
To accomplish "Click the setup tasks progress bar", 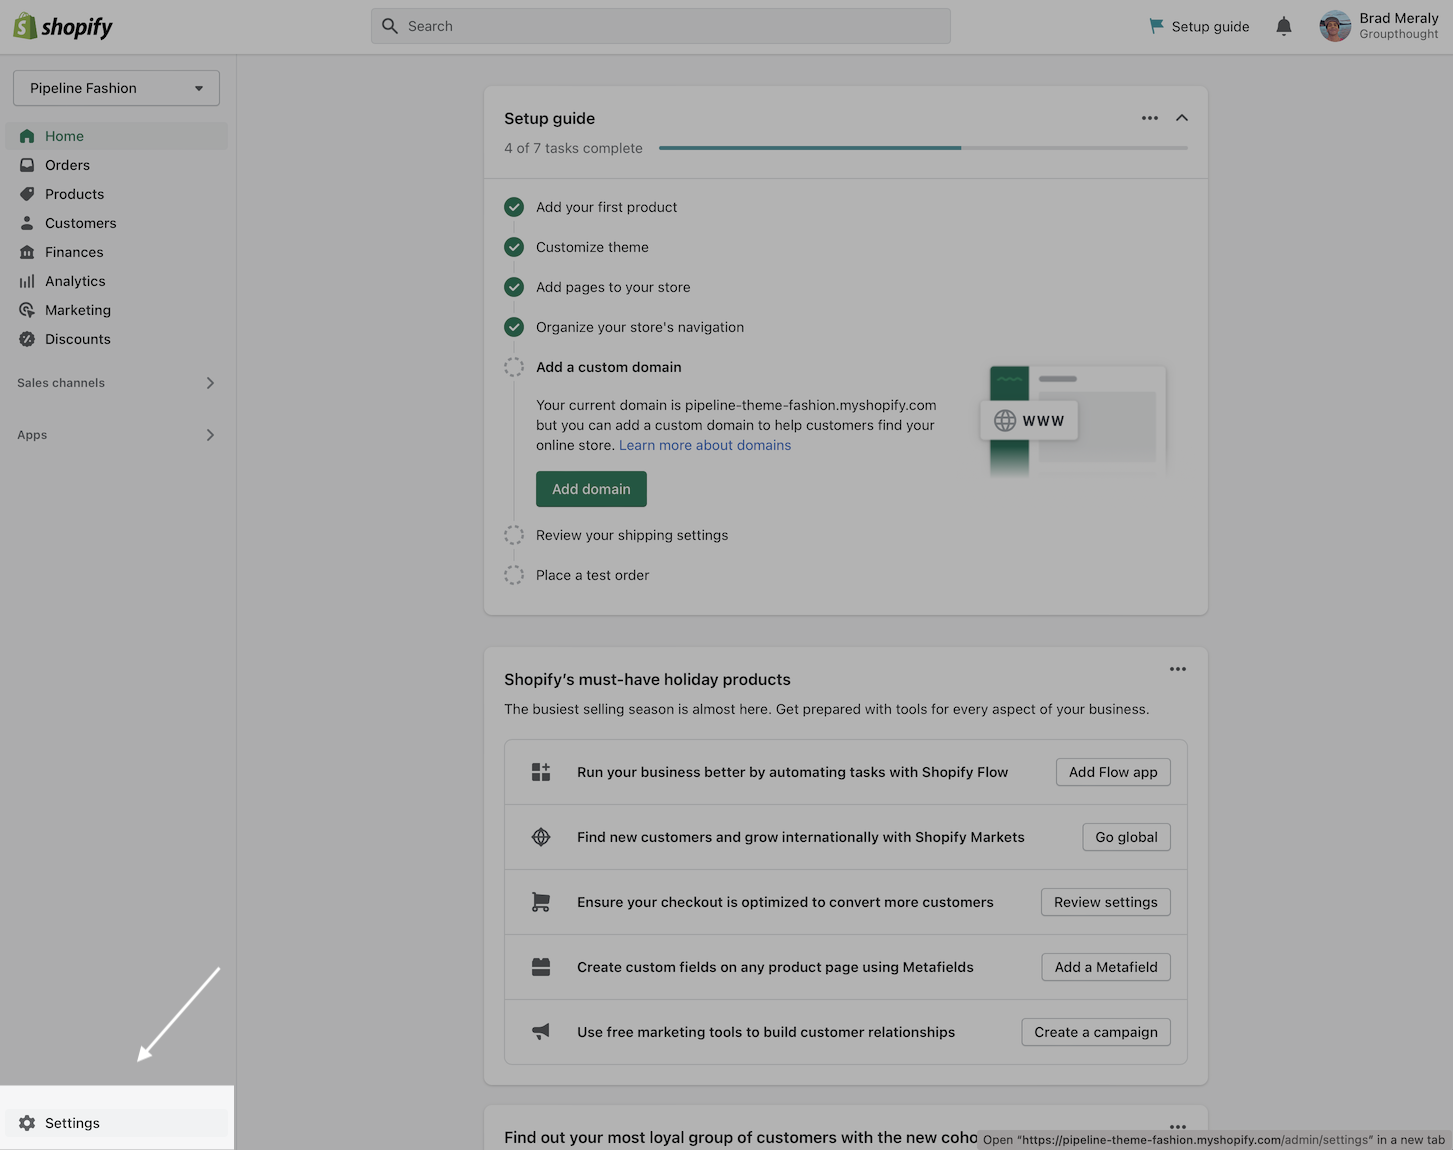I will click(x=923, y=148).
